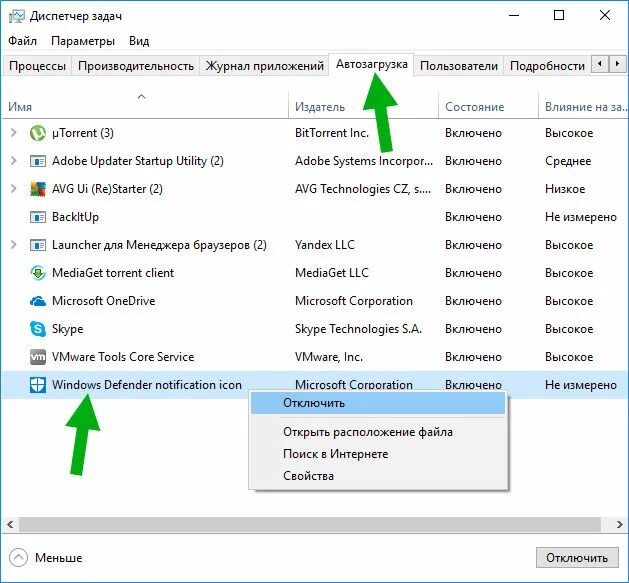The height and width of the screenshot is (583, 629).
Task: Select the MediaGet torrent client name
Action: point(113,273)
